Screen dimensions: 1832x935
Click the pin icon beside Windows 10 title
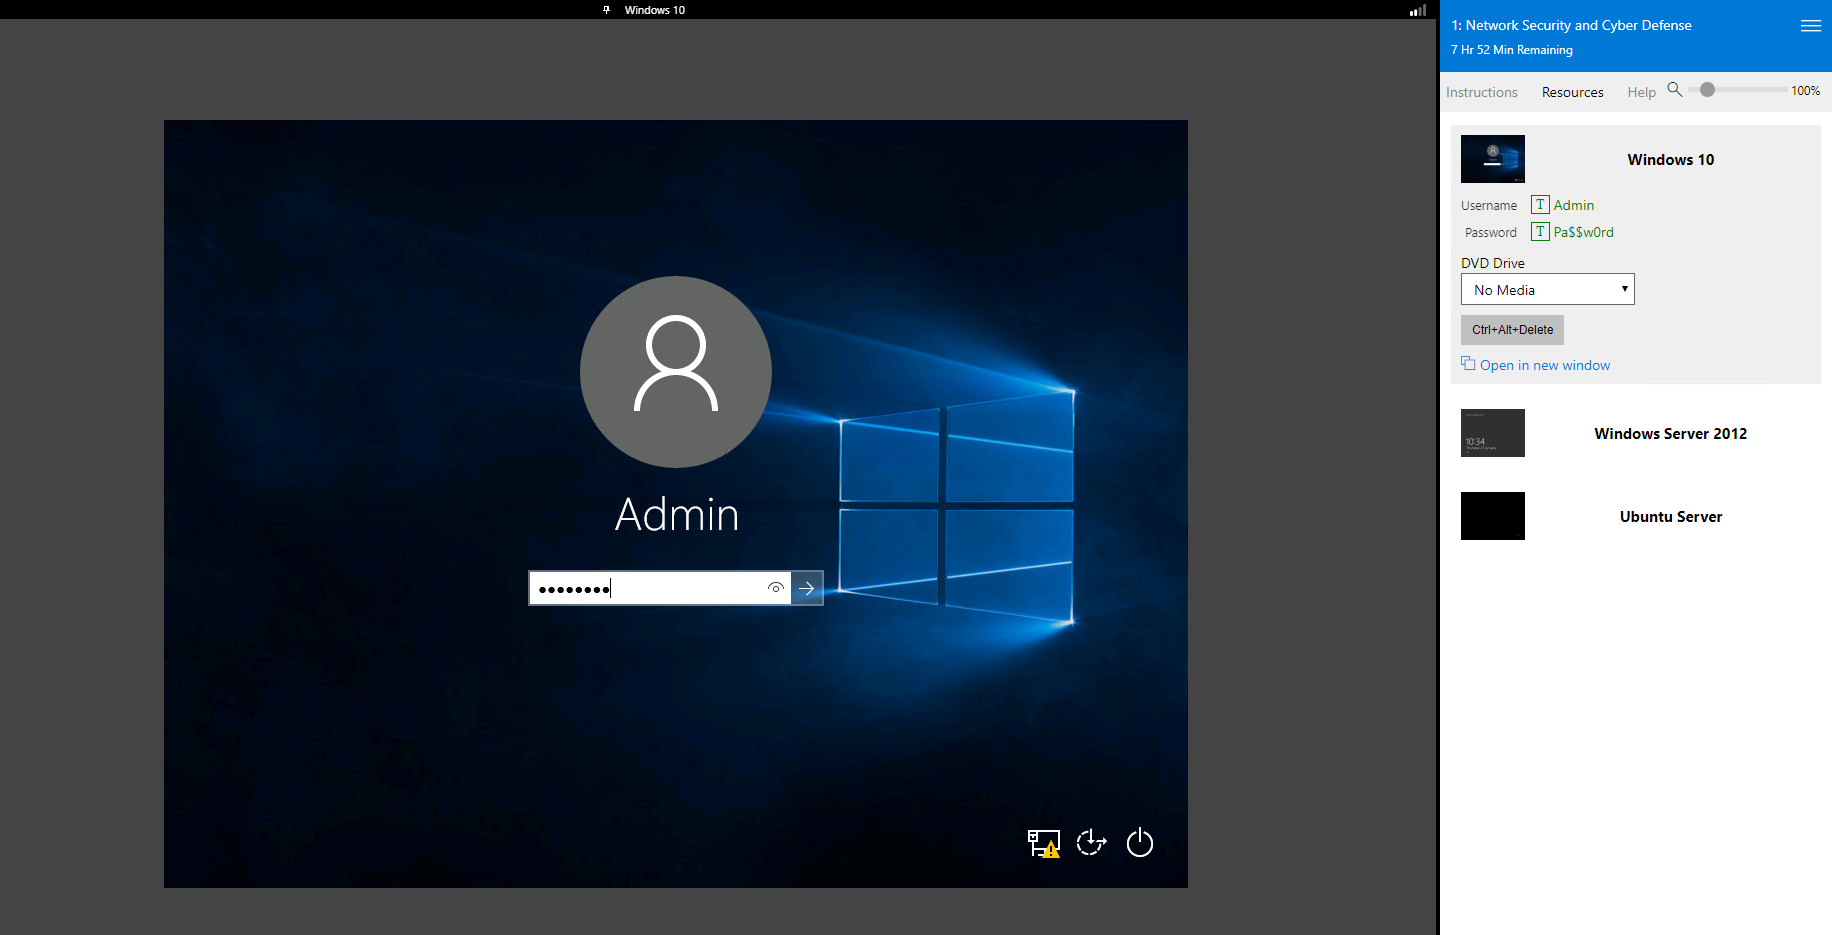[x=606, y=10]
